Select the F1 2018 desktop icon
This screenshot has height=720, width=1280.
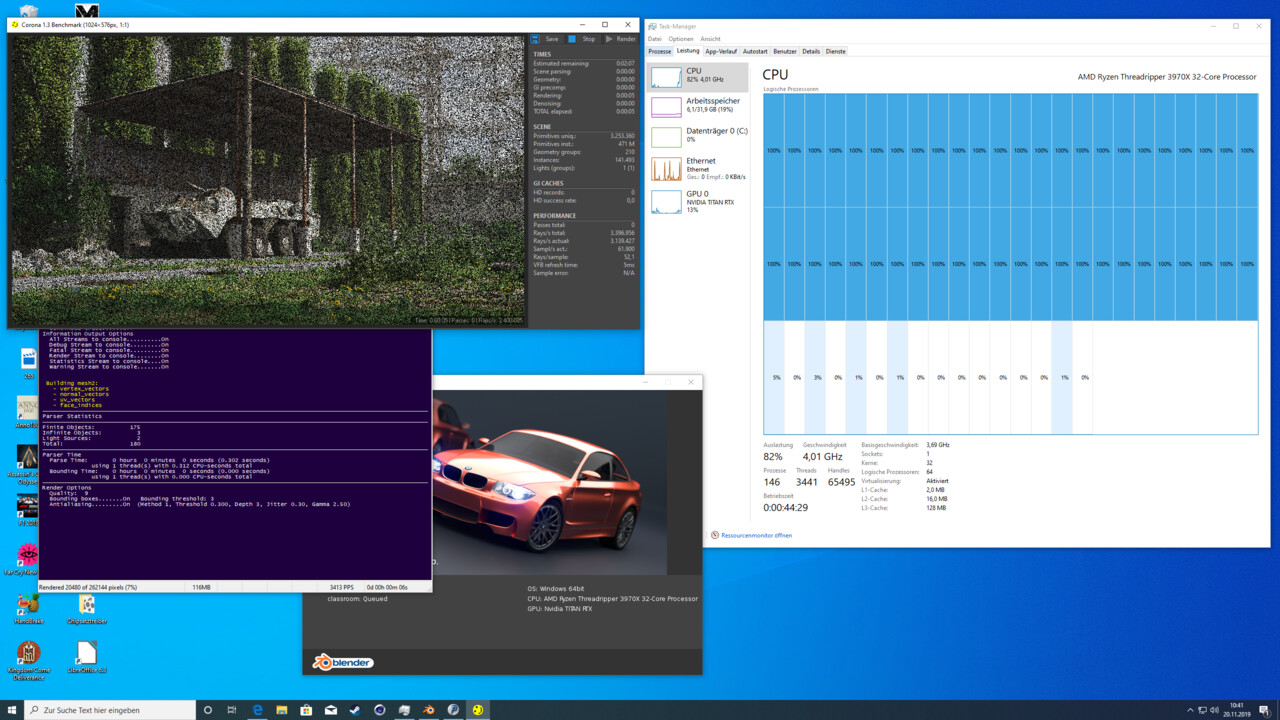(28, 509)
